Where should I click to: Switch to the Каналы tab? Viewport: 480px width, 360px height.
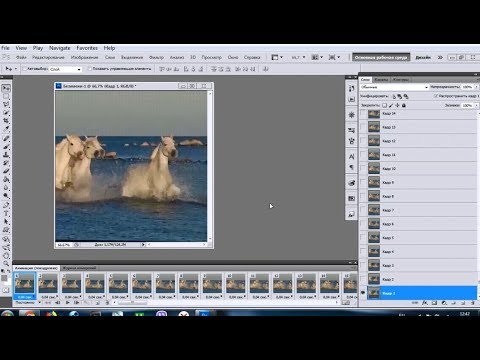[x=381, y=80]
